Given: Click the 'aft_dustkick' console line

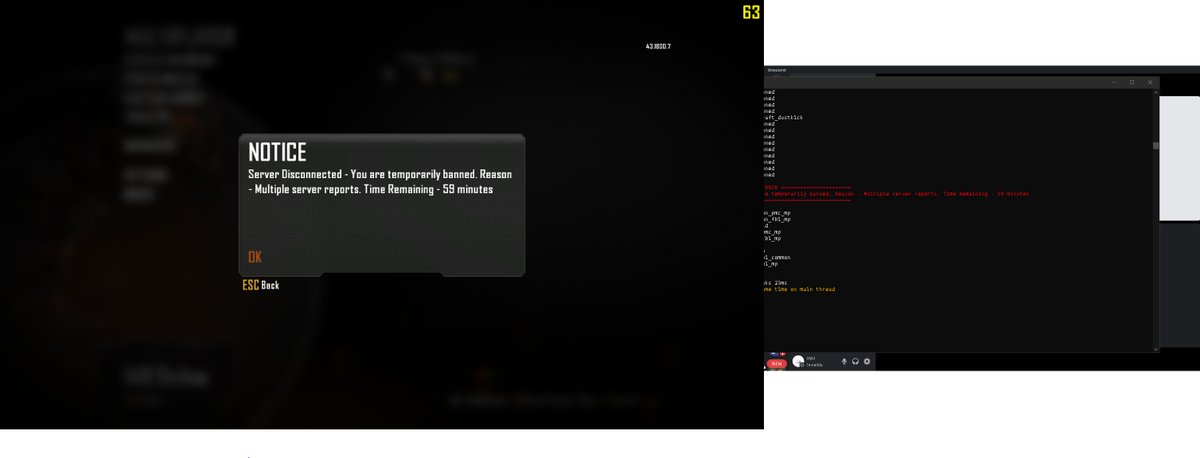Looking at the screenshot, I should click(x=783, y=117).
